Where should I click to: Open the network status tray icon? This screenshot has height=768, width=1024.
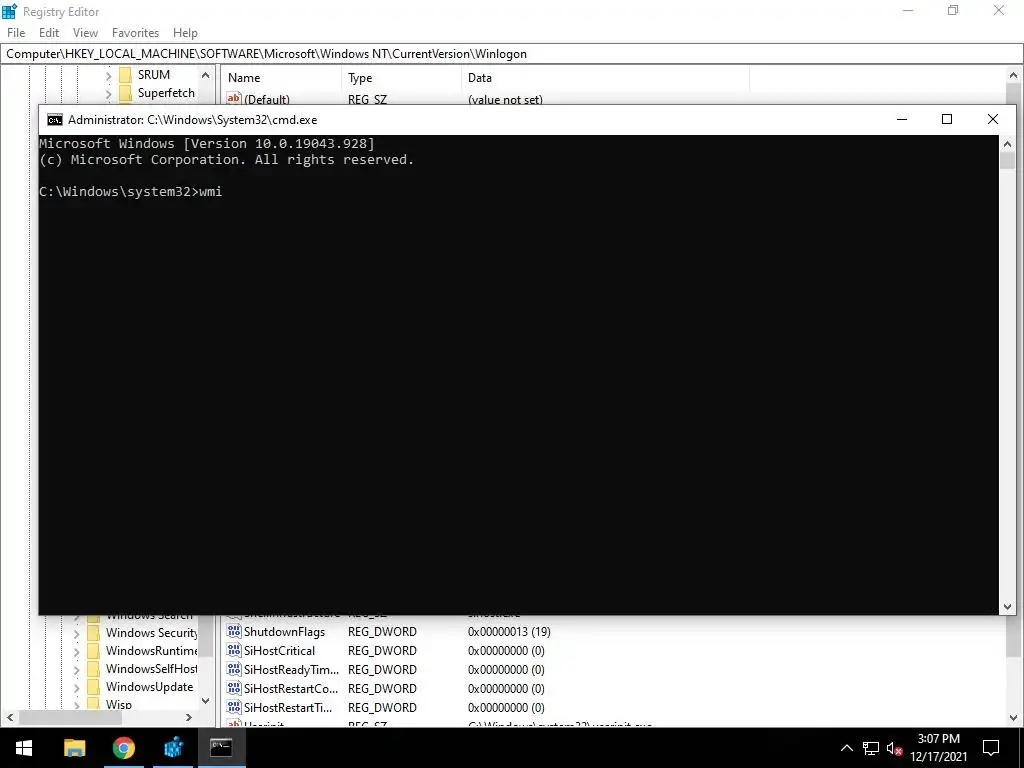871,748
